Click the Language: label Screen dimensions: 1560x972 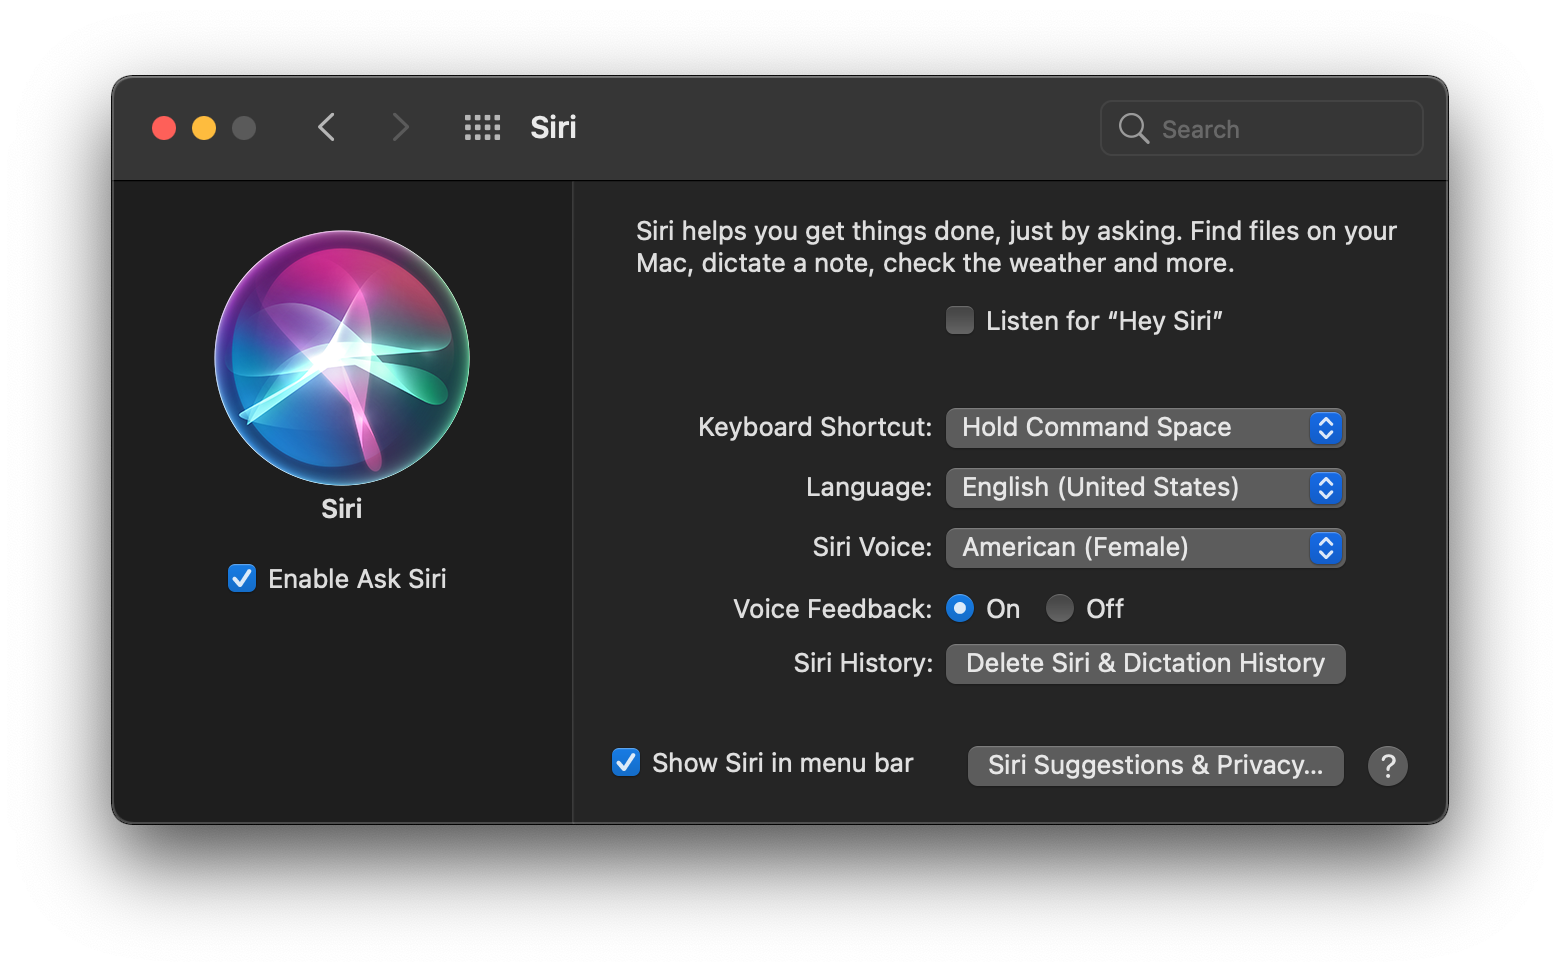tap(869, 488)
